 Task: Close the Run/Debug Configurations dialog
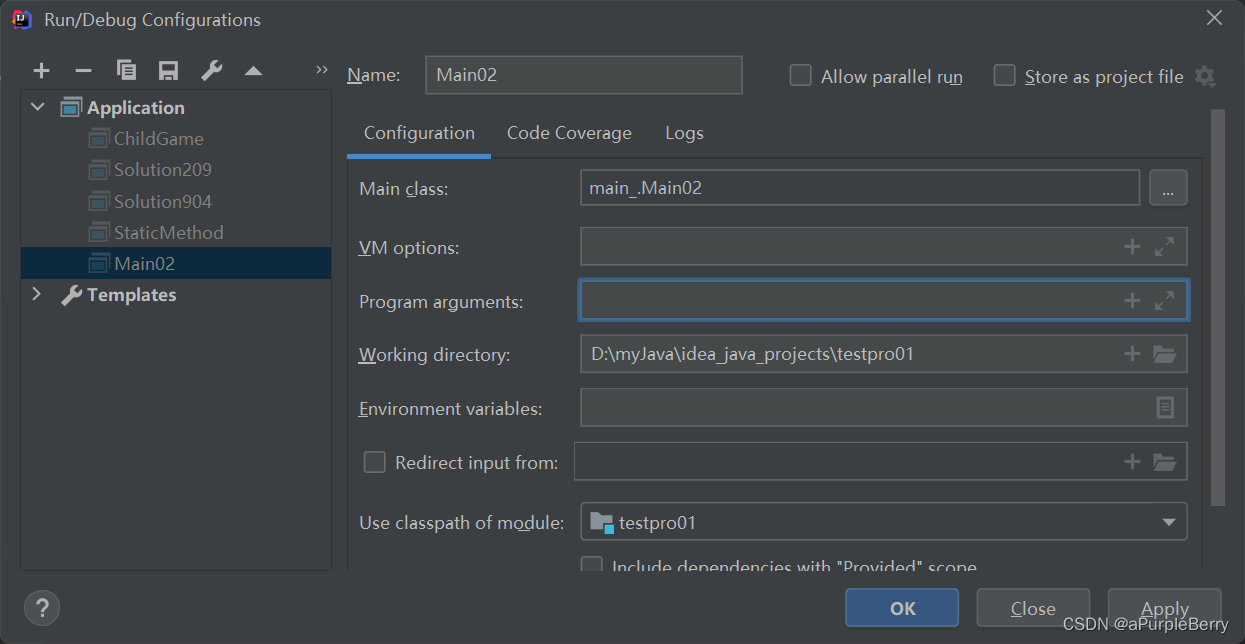point(1214,18)
